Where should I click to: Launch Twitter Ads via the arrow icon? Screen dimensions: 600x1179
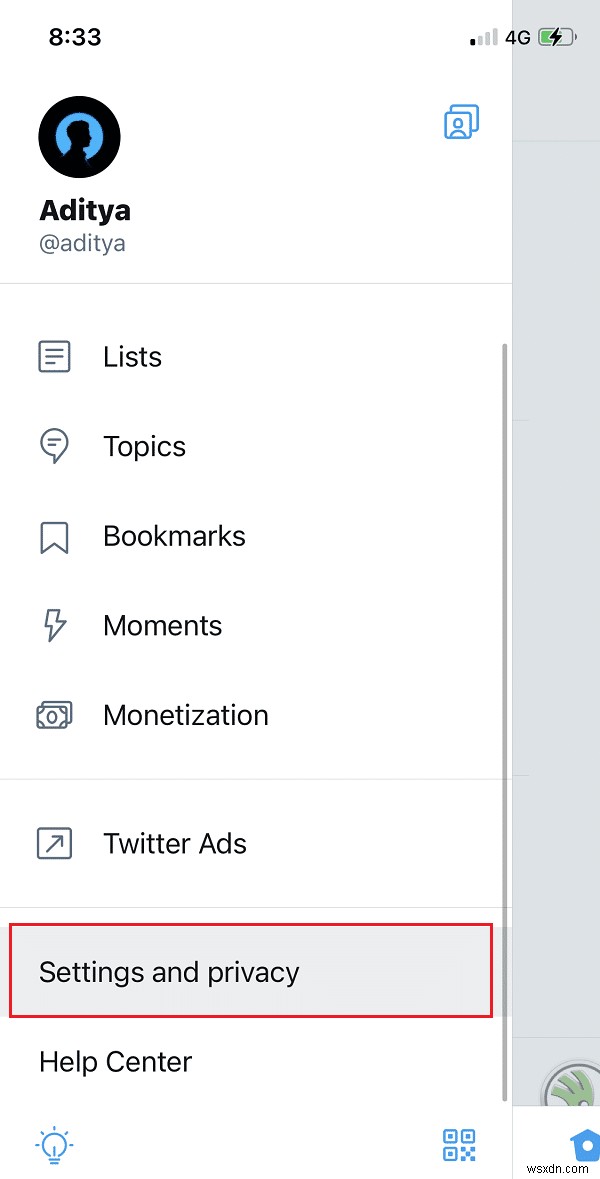54,843
